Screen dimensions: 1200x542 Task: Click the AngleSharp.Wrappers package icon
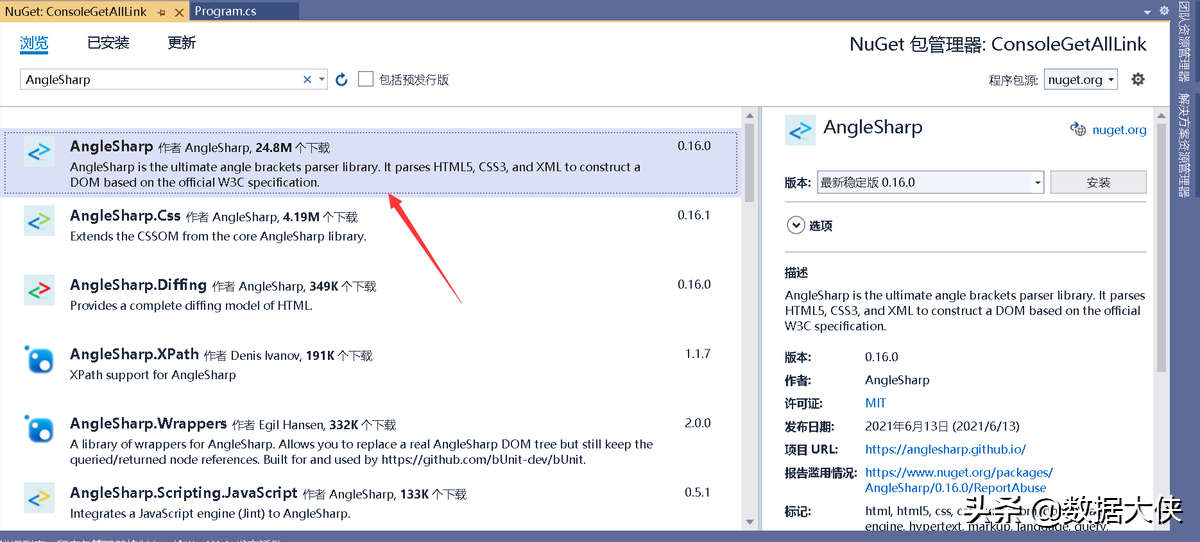38,429
